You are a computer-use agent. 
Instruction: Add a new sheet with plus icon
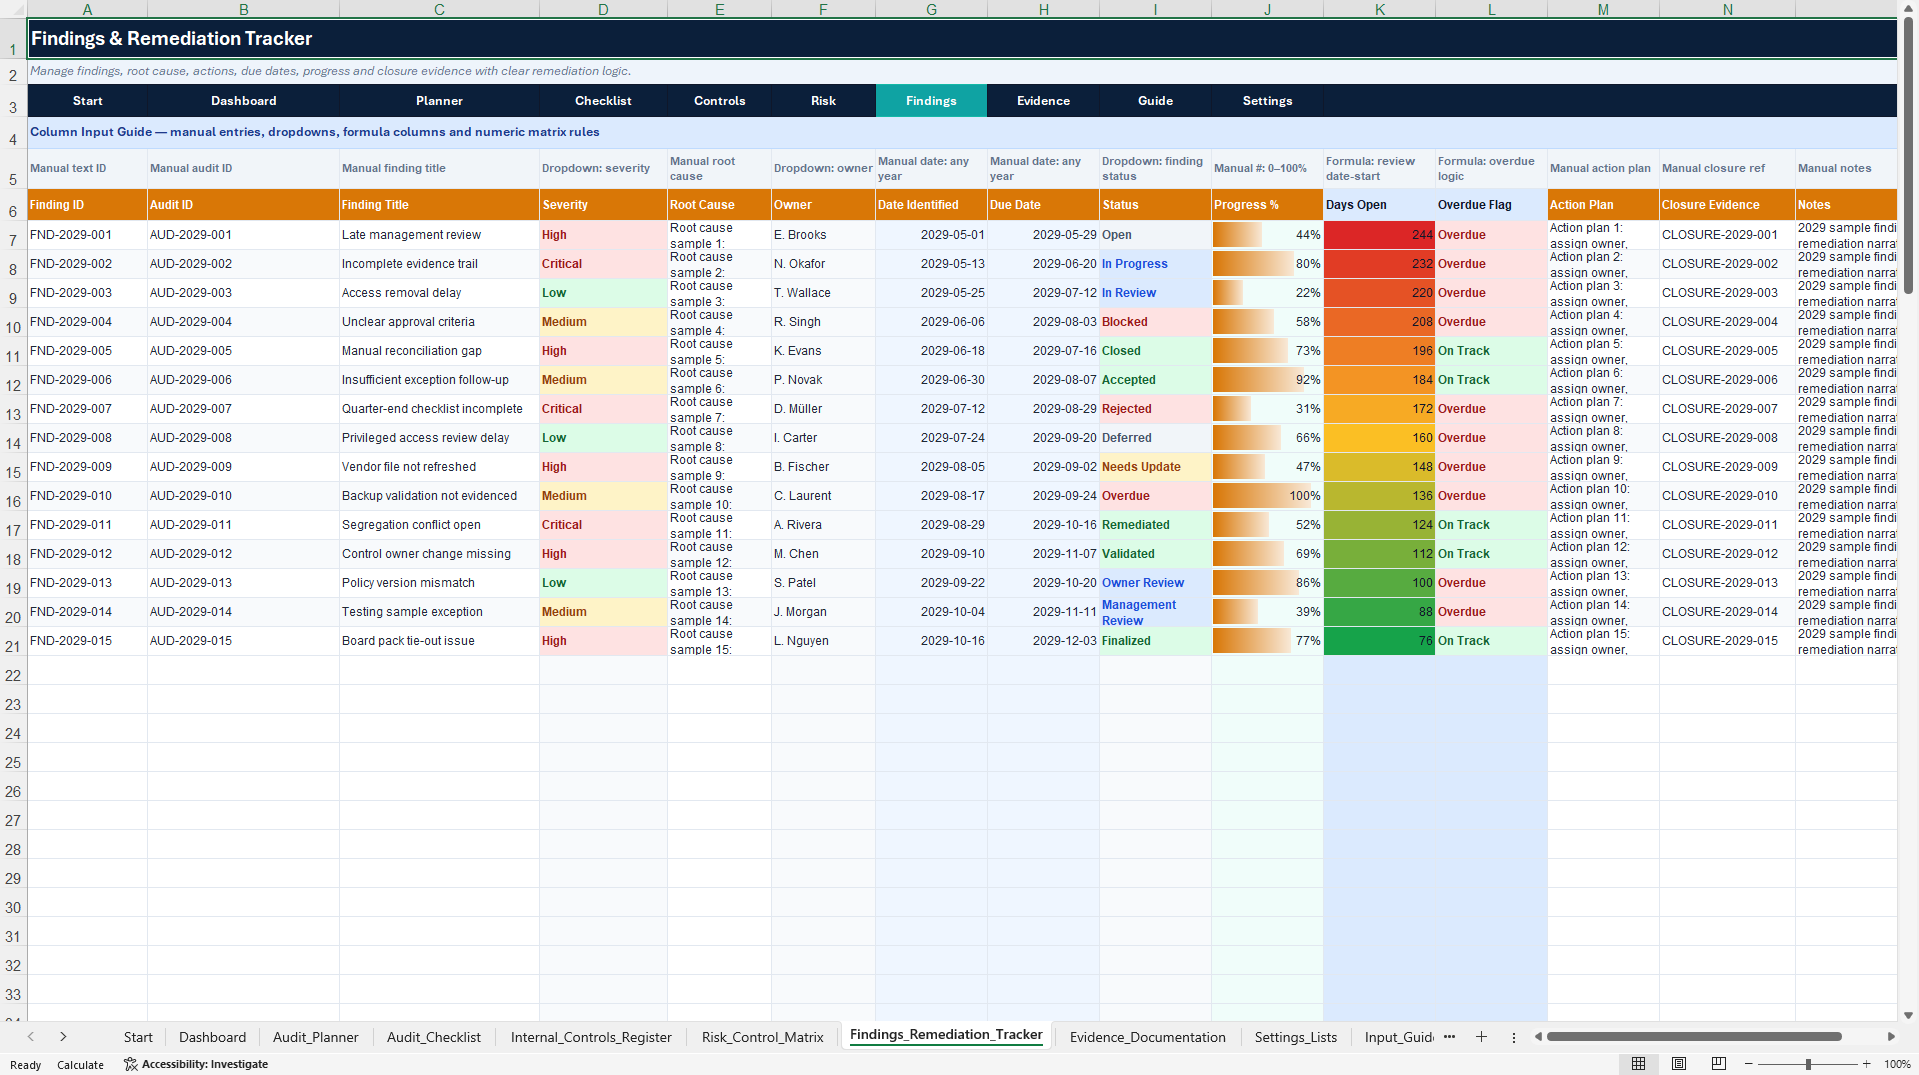pyautogui.click(x=1481, y=1037)
